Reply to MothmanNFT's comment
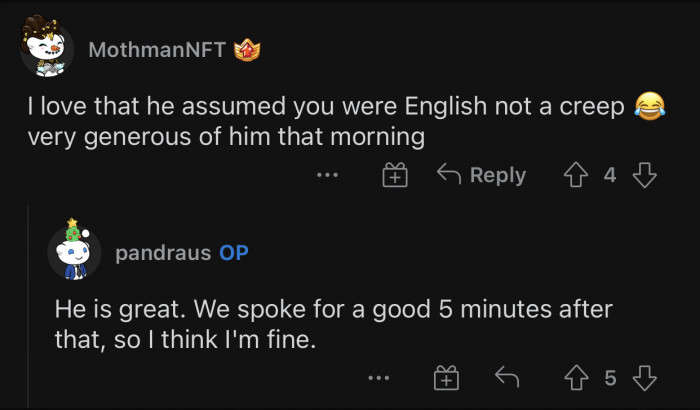The image size is (700, 410). click(482, 176)
